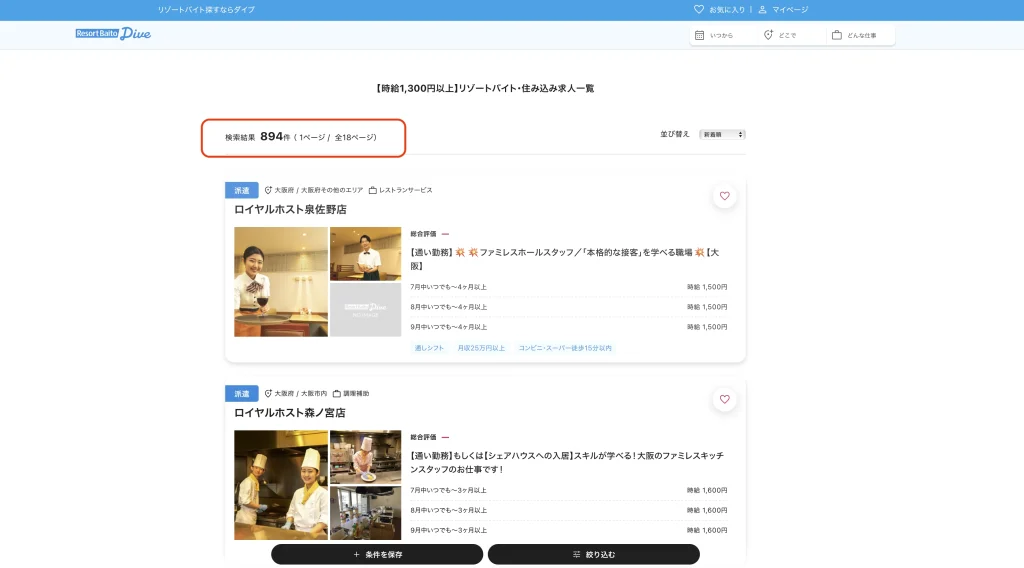
Task: Click 7月中いつでも〜3ヶ月以上 row
Action: pos(568,490)
